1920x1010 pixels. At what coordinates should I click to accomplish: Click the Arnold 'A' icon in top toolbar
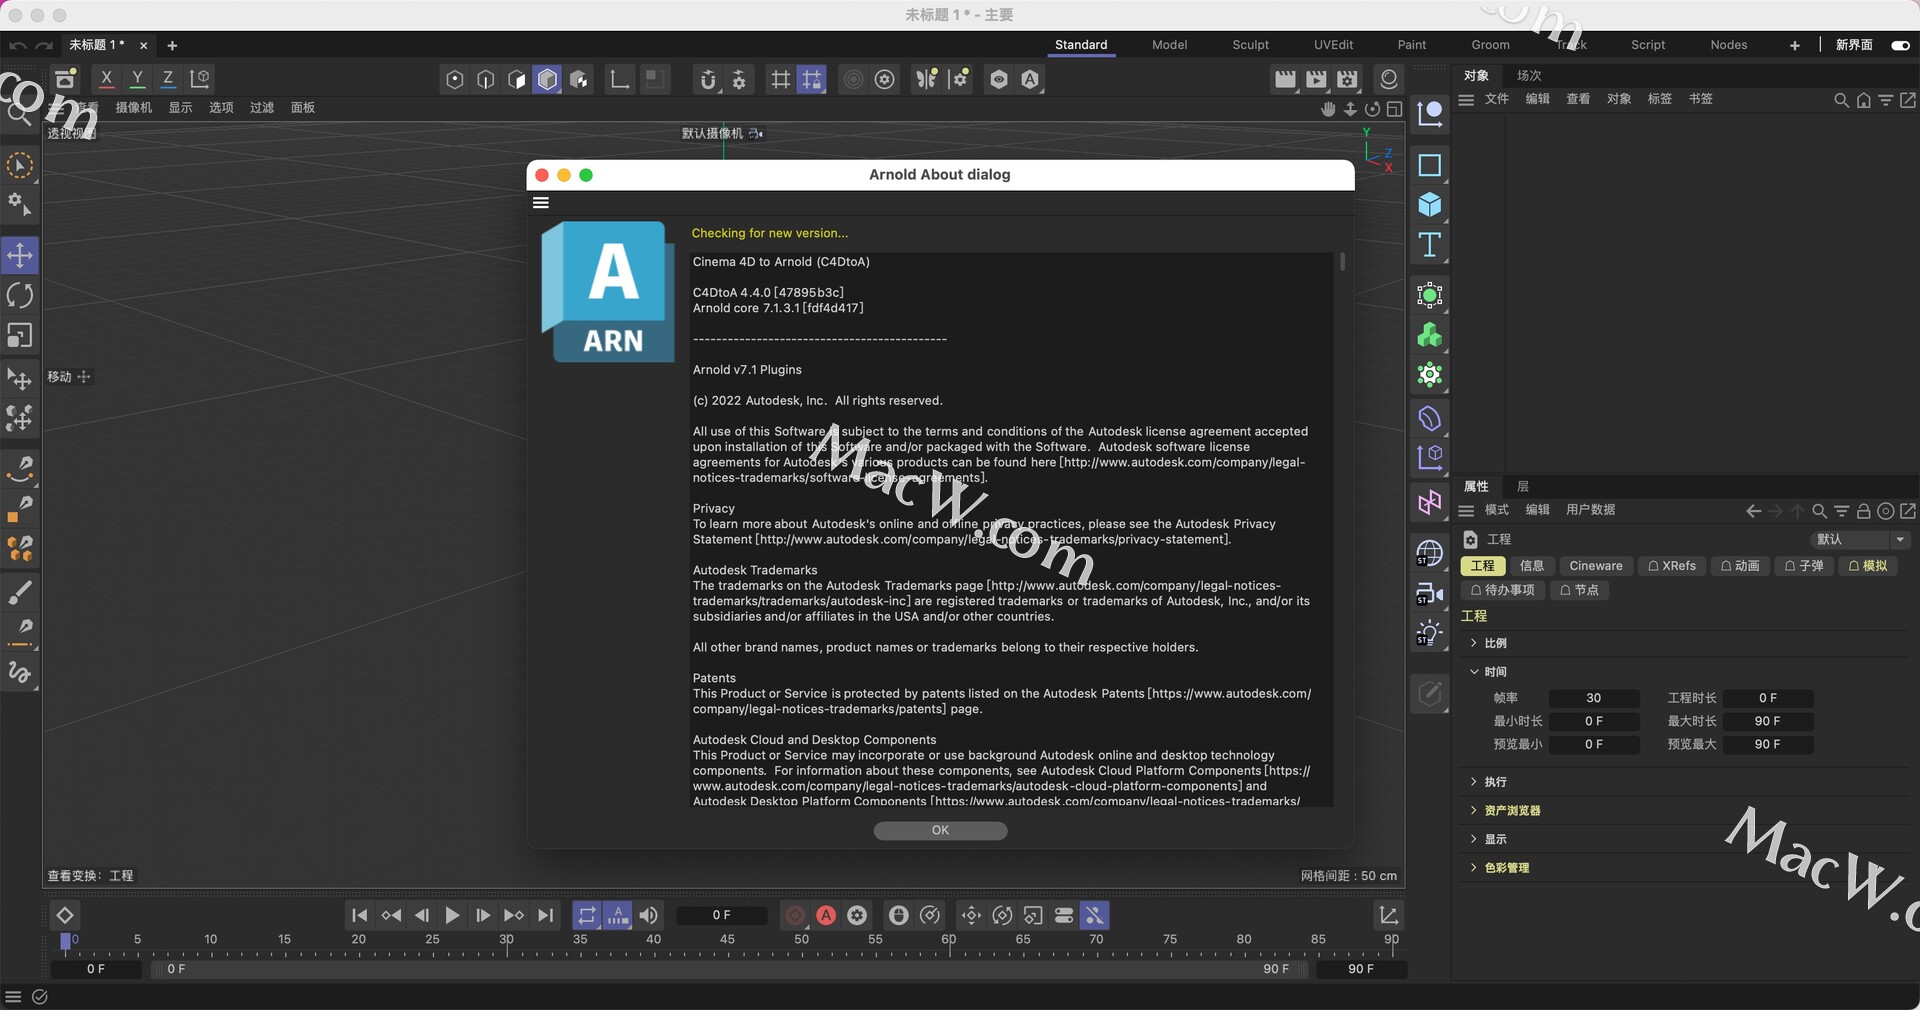click(x=1030, y=80)
